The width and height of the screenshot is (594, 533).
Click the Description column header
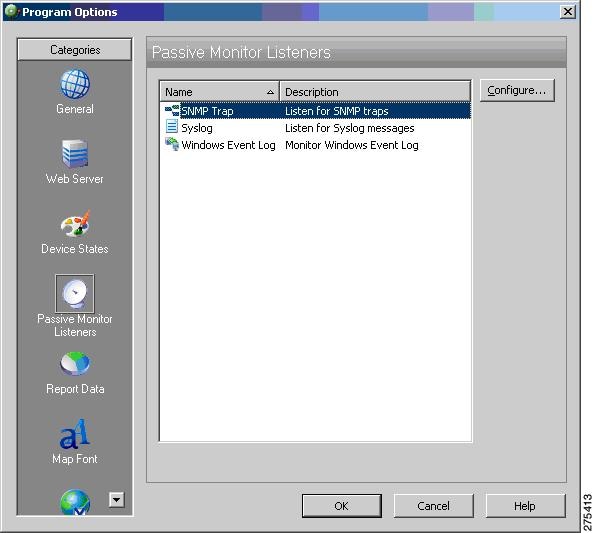click(x=375, y=92)
